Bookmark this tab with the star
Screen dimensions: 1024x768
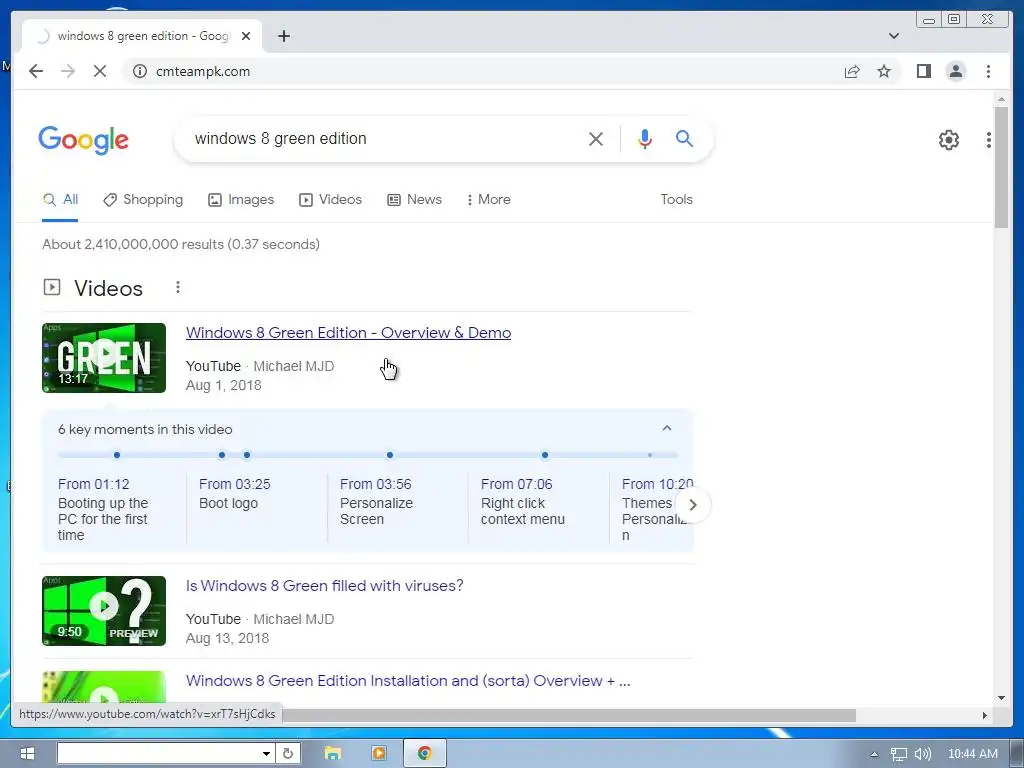click(x=884, y=71)
